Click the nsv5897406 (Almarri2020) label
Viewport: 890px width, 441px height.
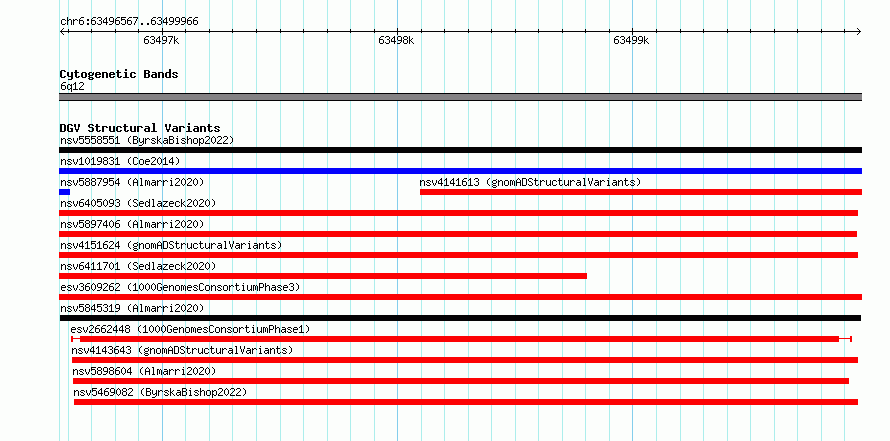132,224
